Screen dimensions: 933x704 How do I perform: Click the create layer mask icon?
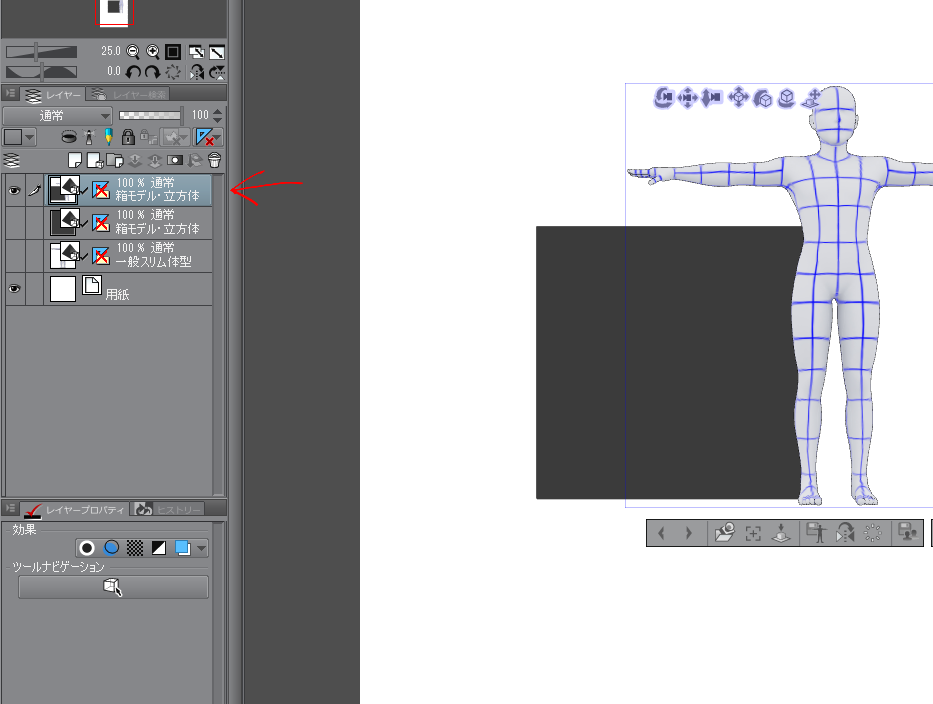(175, 160)
